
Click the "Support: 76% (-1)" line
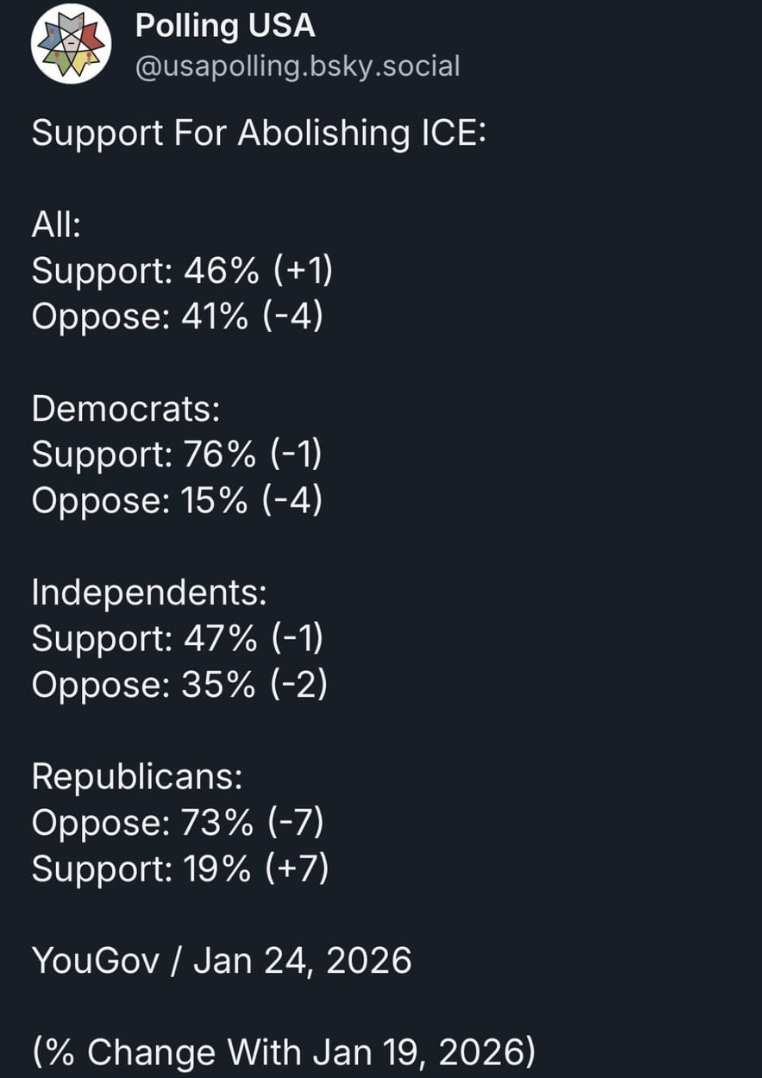point(177,454)
